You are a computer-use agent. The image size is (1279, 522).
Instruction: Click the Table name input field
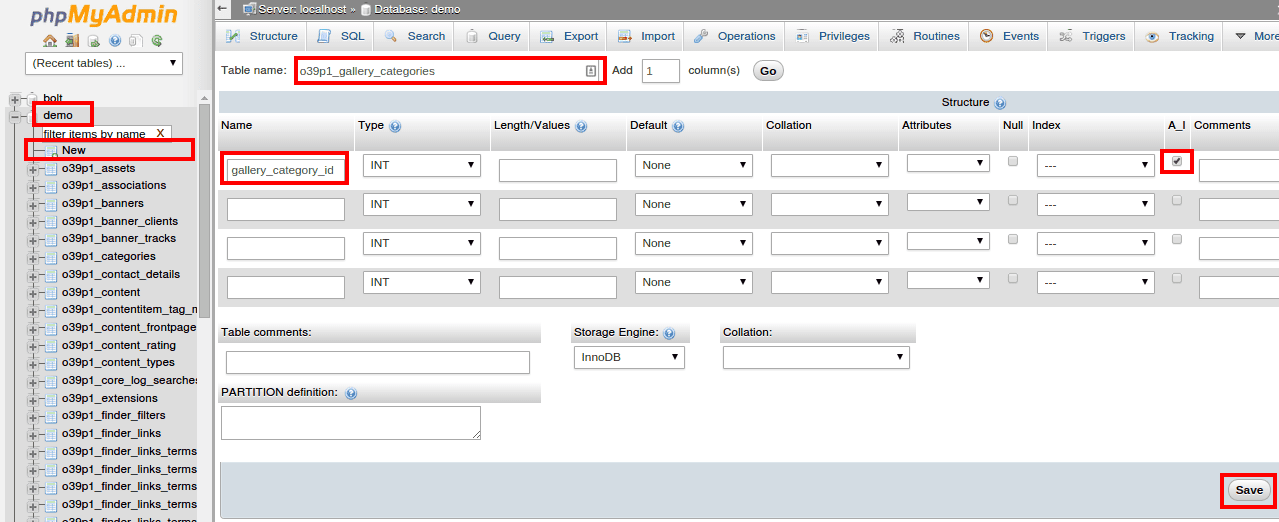pyautogui.click(x=452, y=71)
